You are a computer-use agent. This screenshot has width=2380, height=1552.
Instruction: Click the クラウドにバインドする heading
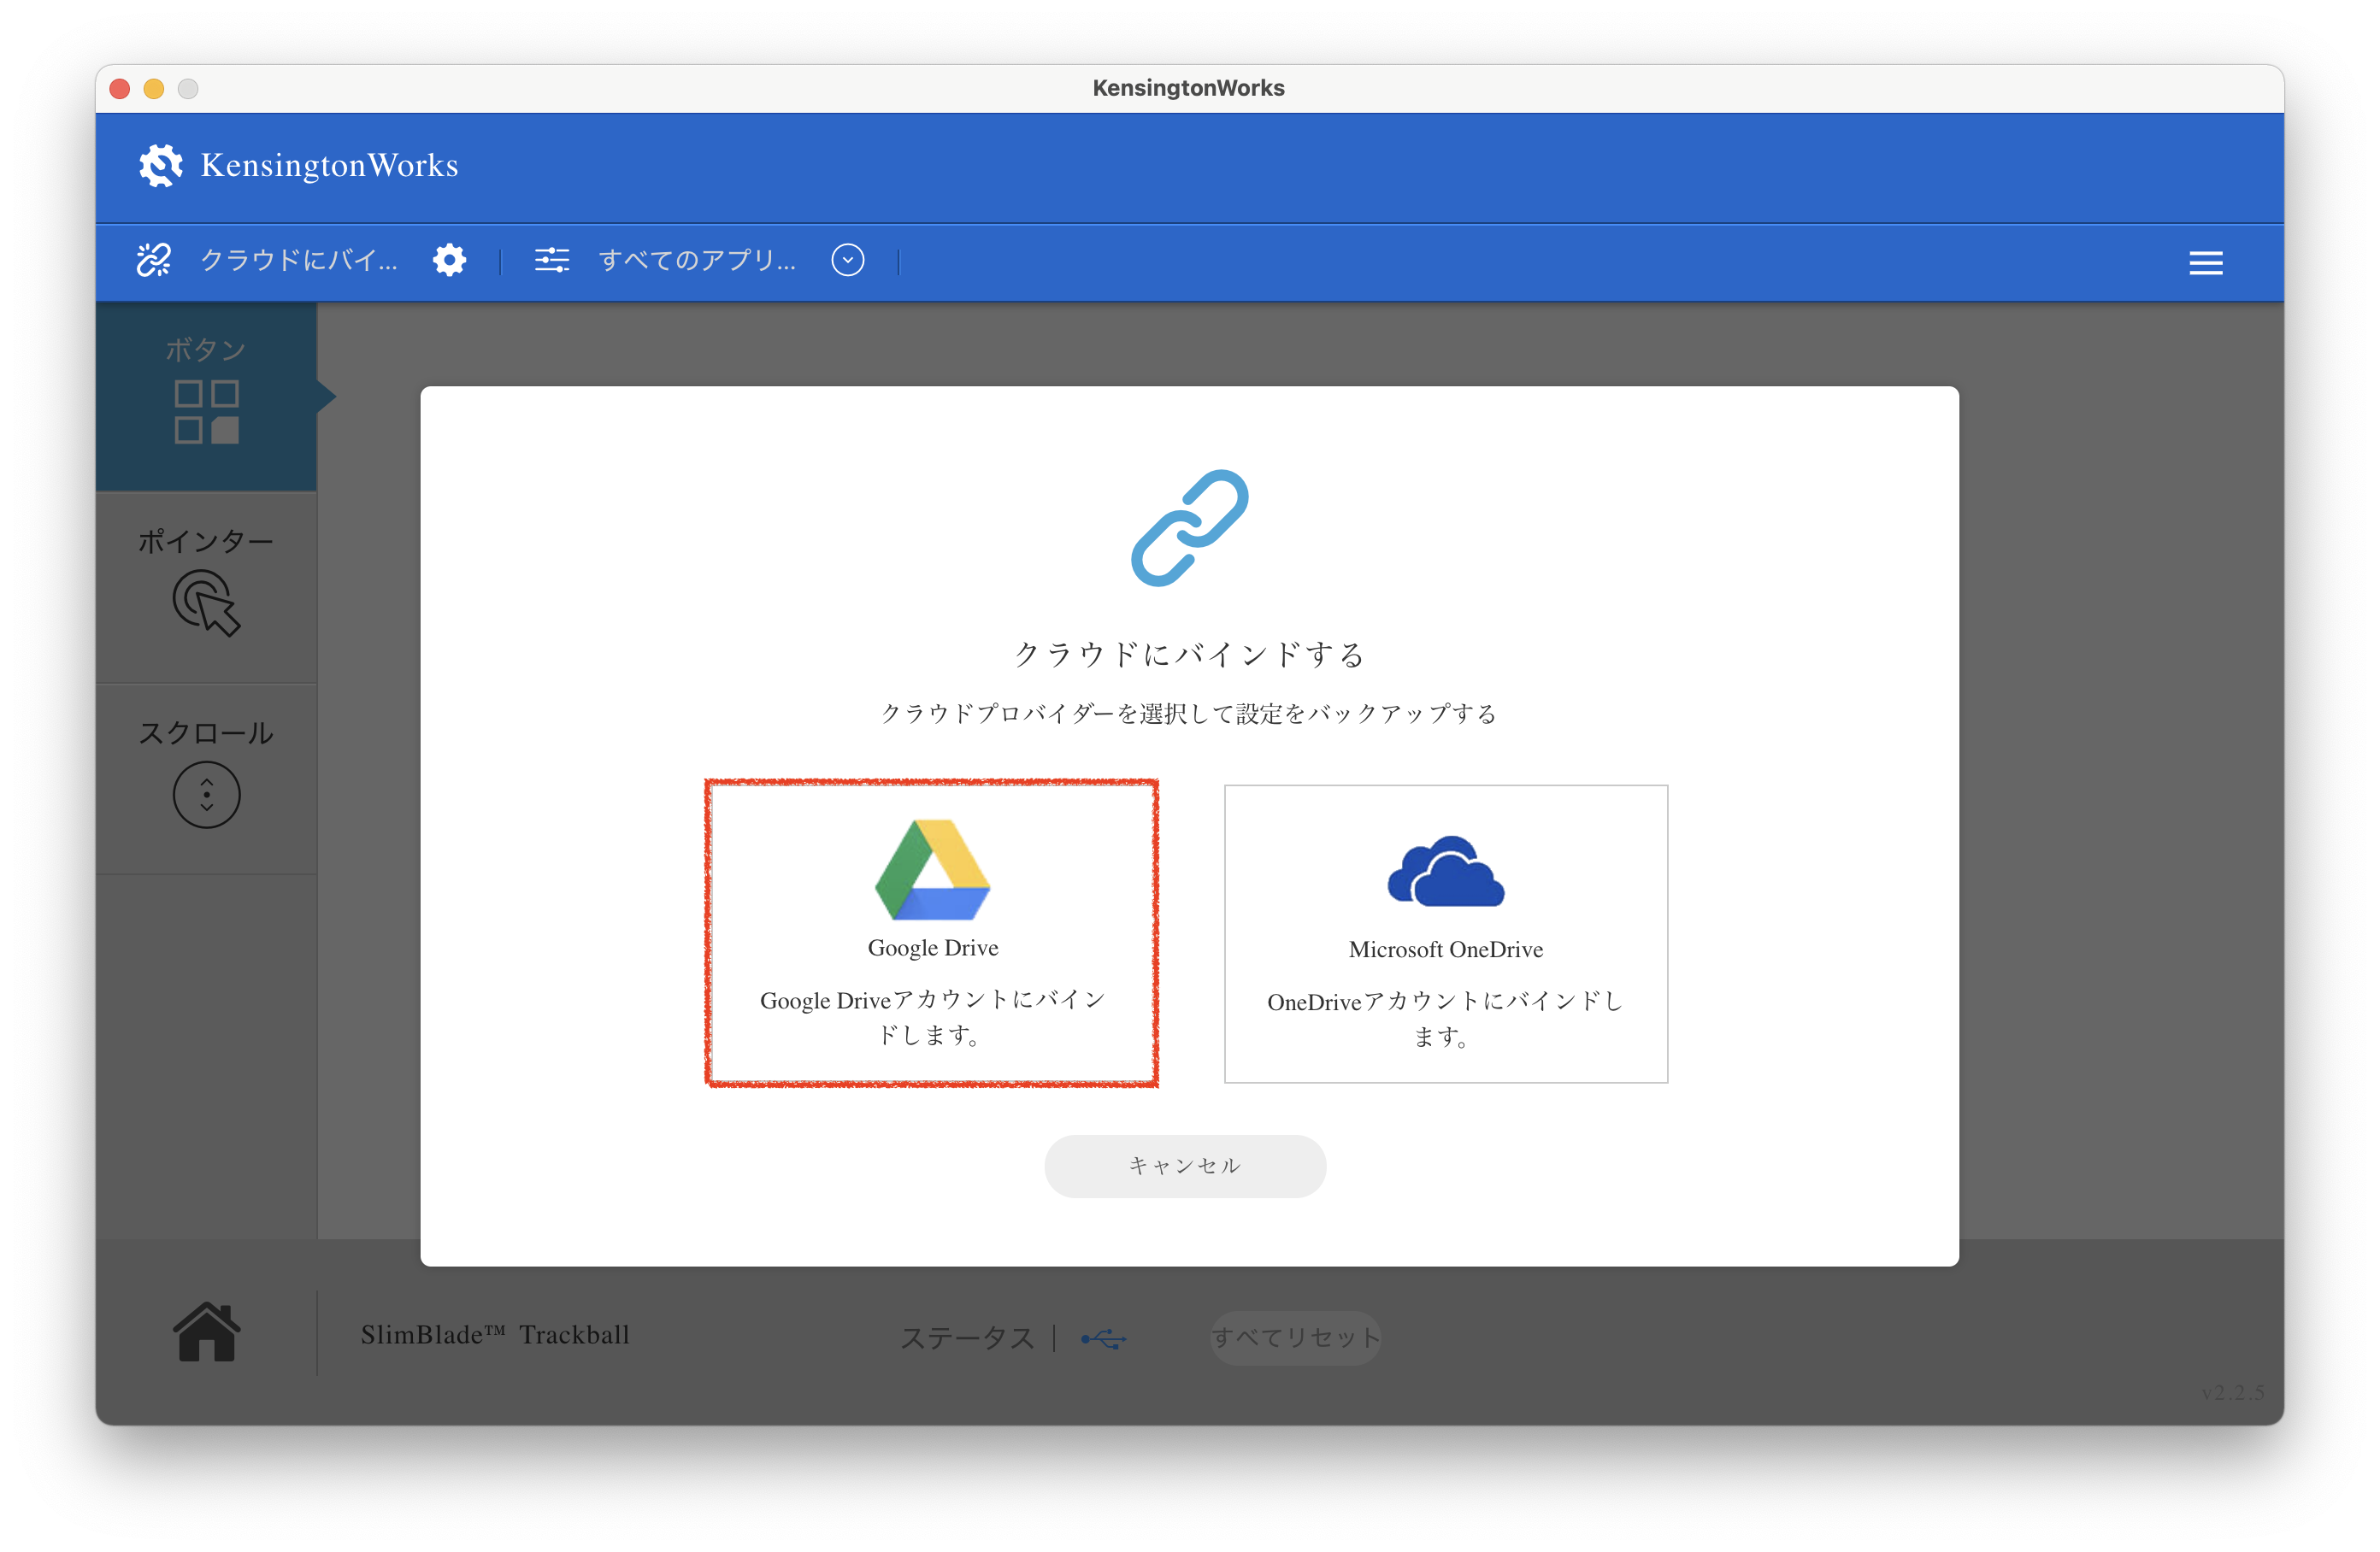[1189, 654]
